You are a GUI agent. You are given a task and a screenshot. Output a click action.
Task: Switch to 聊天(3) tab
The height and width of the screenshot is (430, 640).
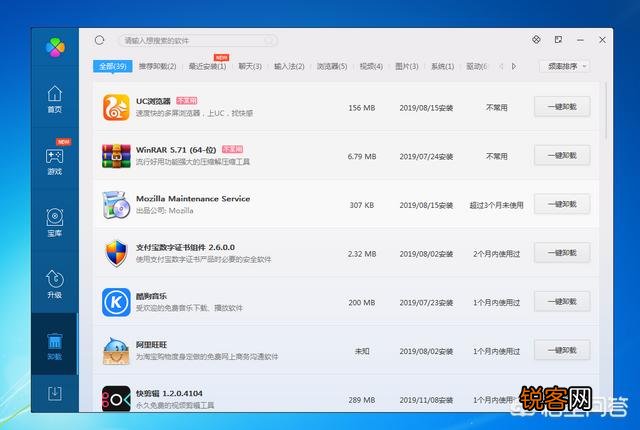point(250,66)
